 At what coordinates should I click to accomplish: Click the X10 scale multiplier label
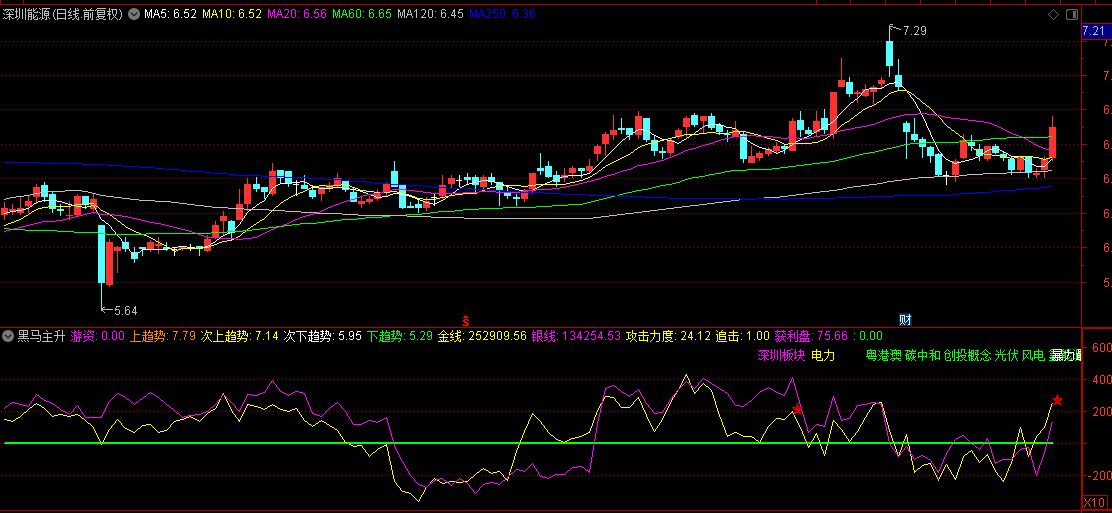tap(1096, 502)
